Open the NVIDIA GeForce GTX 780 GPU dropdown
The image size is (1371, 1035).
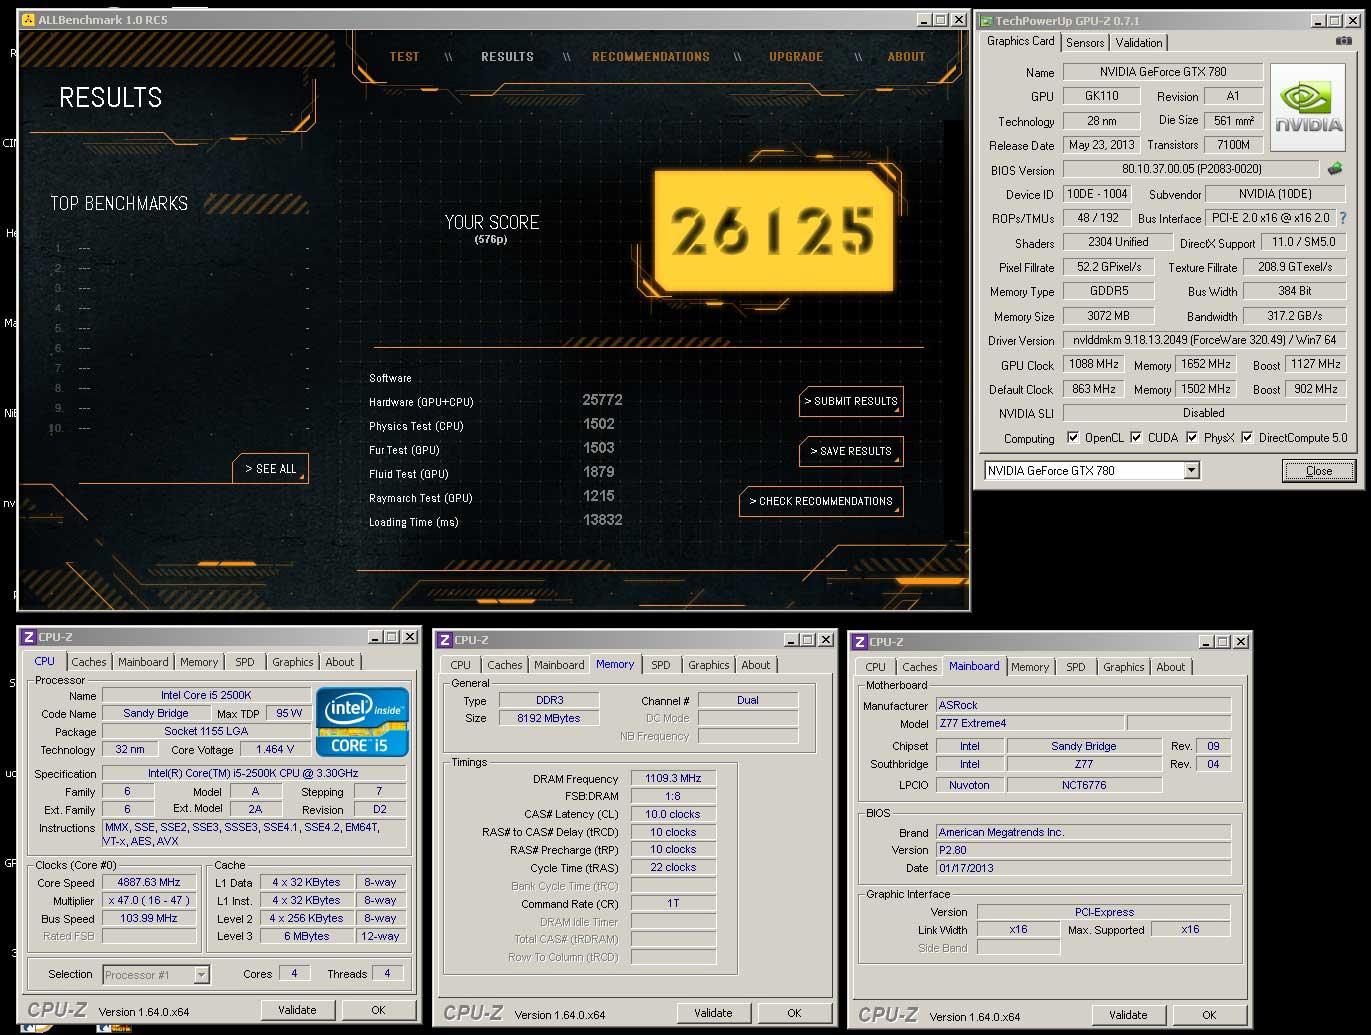click(x=1191, y=470)
